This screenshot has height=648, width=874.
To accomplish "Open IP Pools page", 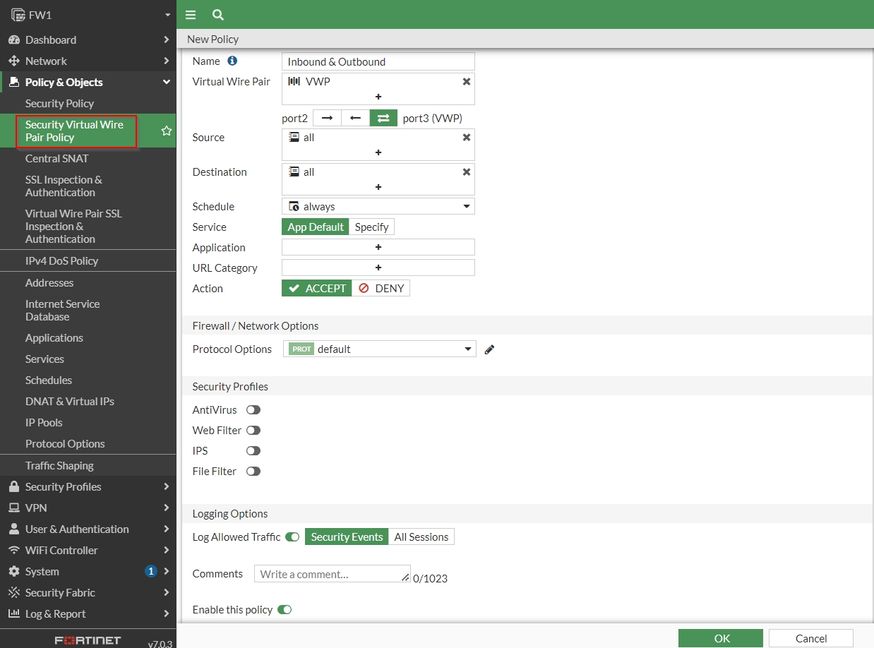I will 43,422.
